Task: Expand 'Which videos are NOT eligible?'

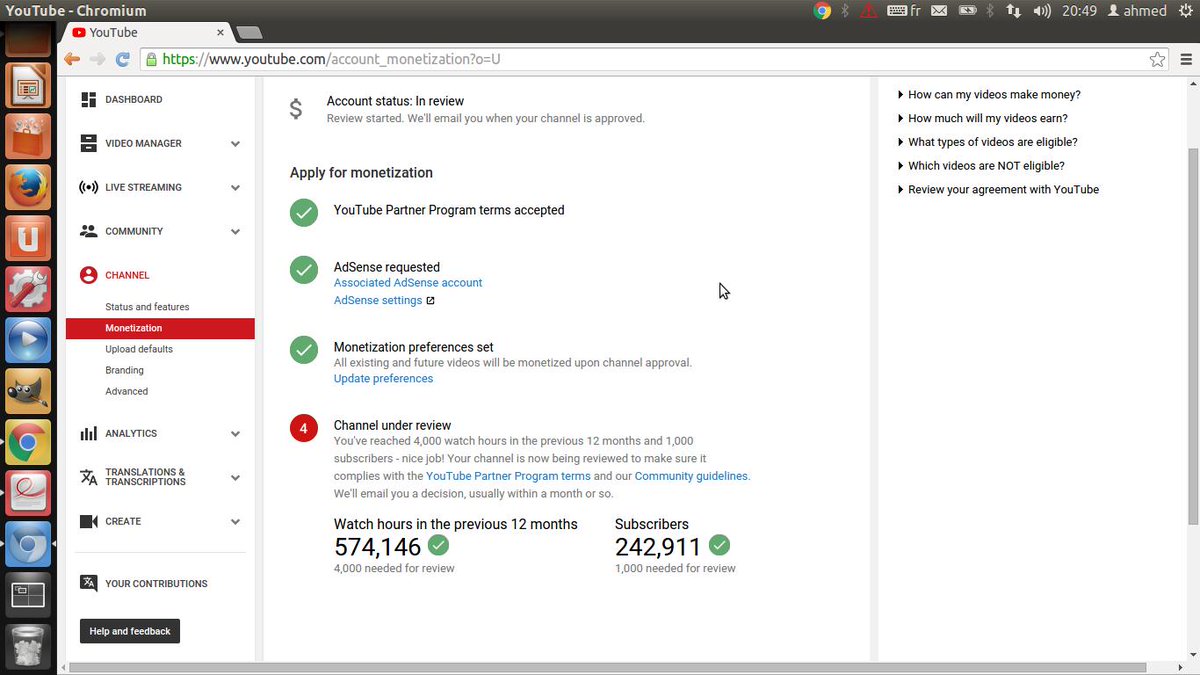Action: 980,166
